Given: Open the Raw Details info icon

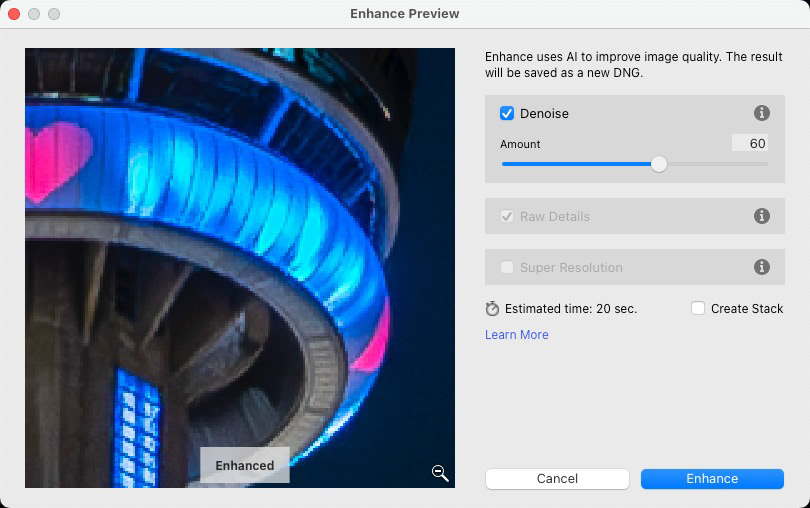Looking at the screenshot, I should pos(761,216).
